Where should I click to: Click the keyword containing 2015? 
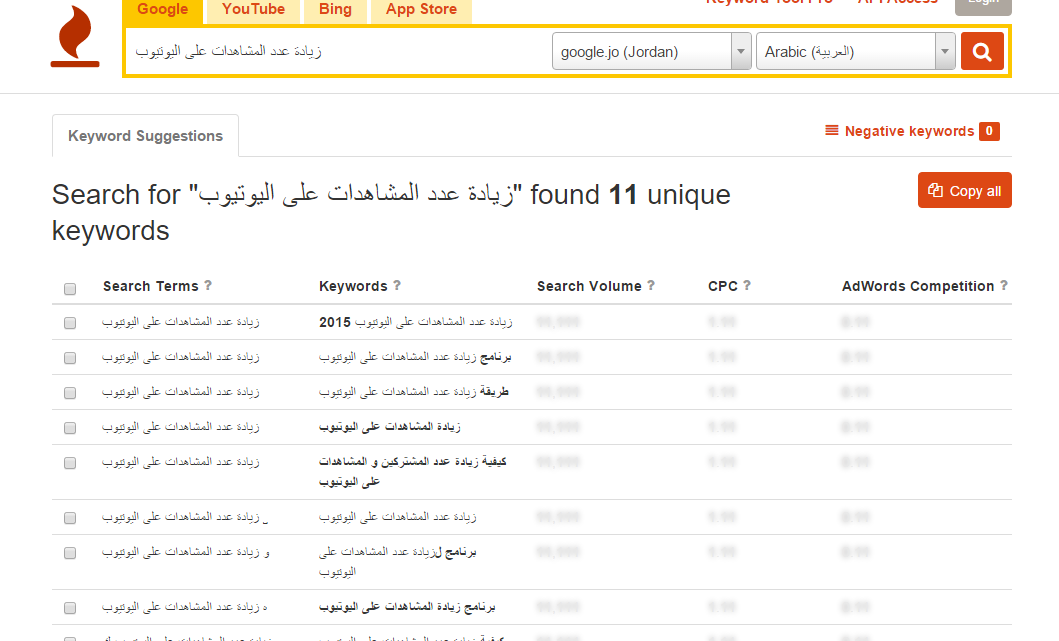pyautogui.click(x=415, y=322)
